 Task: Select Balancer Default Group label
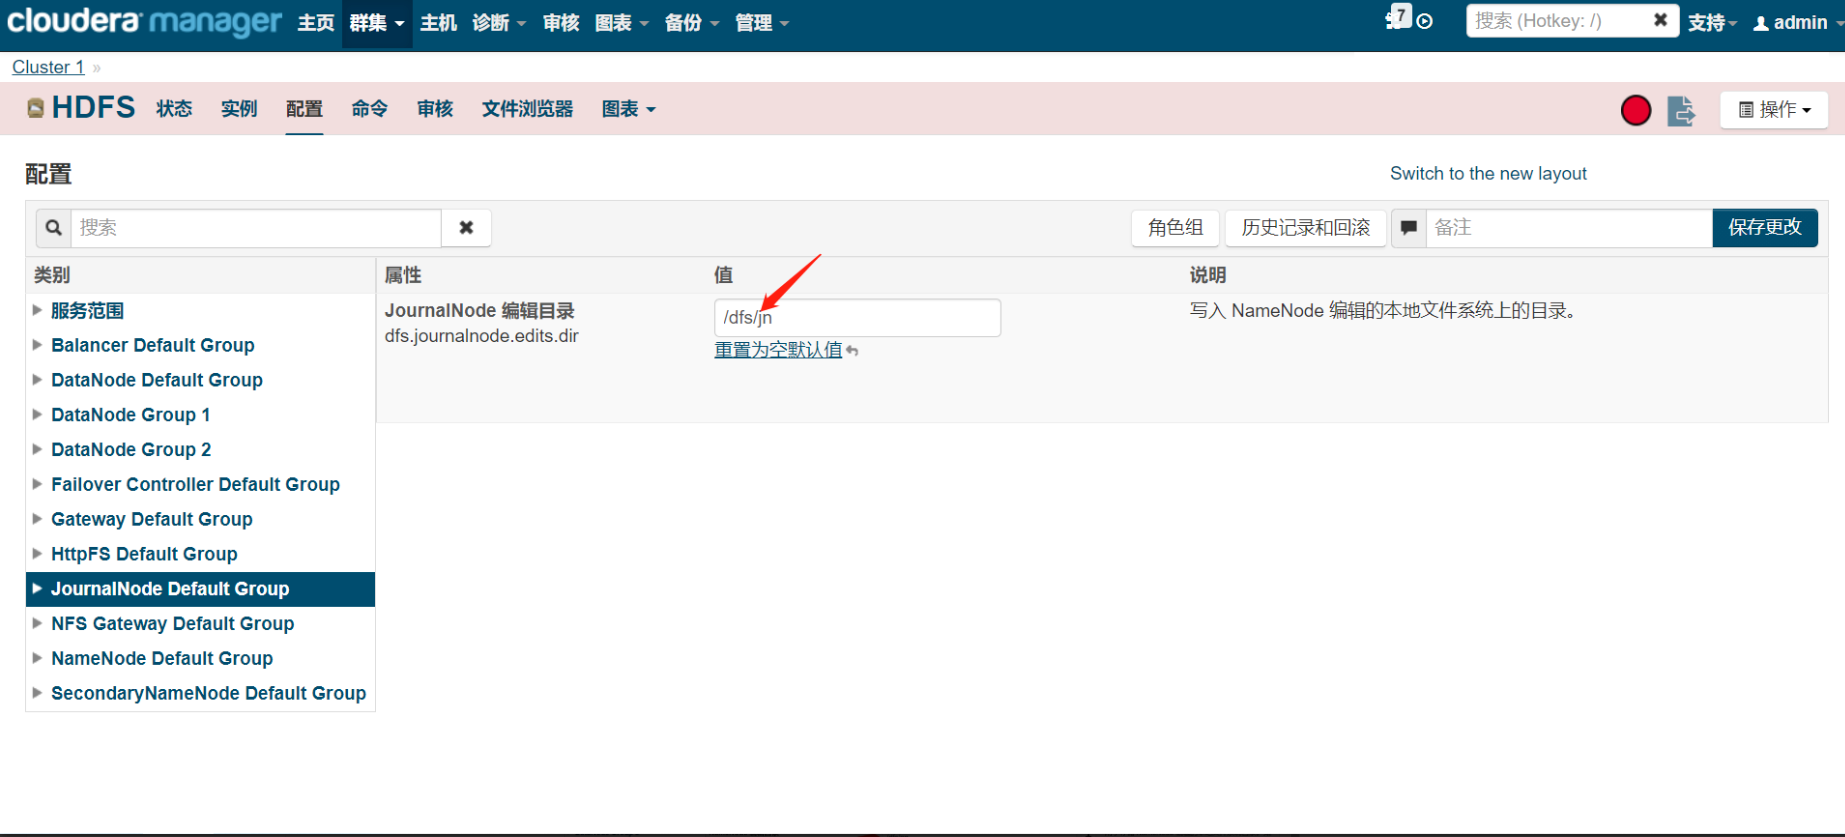tap(153, 345)
